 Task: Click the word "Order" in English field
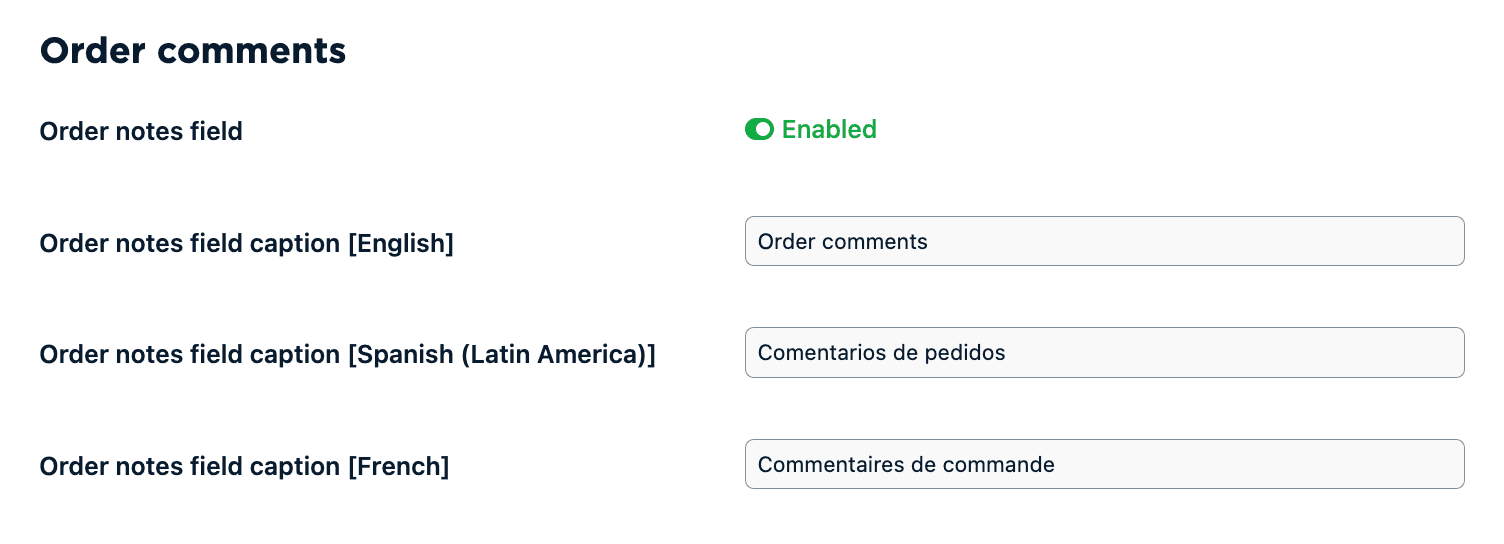tap(784, 241)
